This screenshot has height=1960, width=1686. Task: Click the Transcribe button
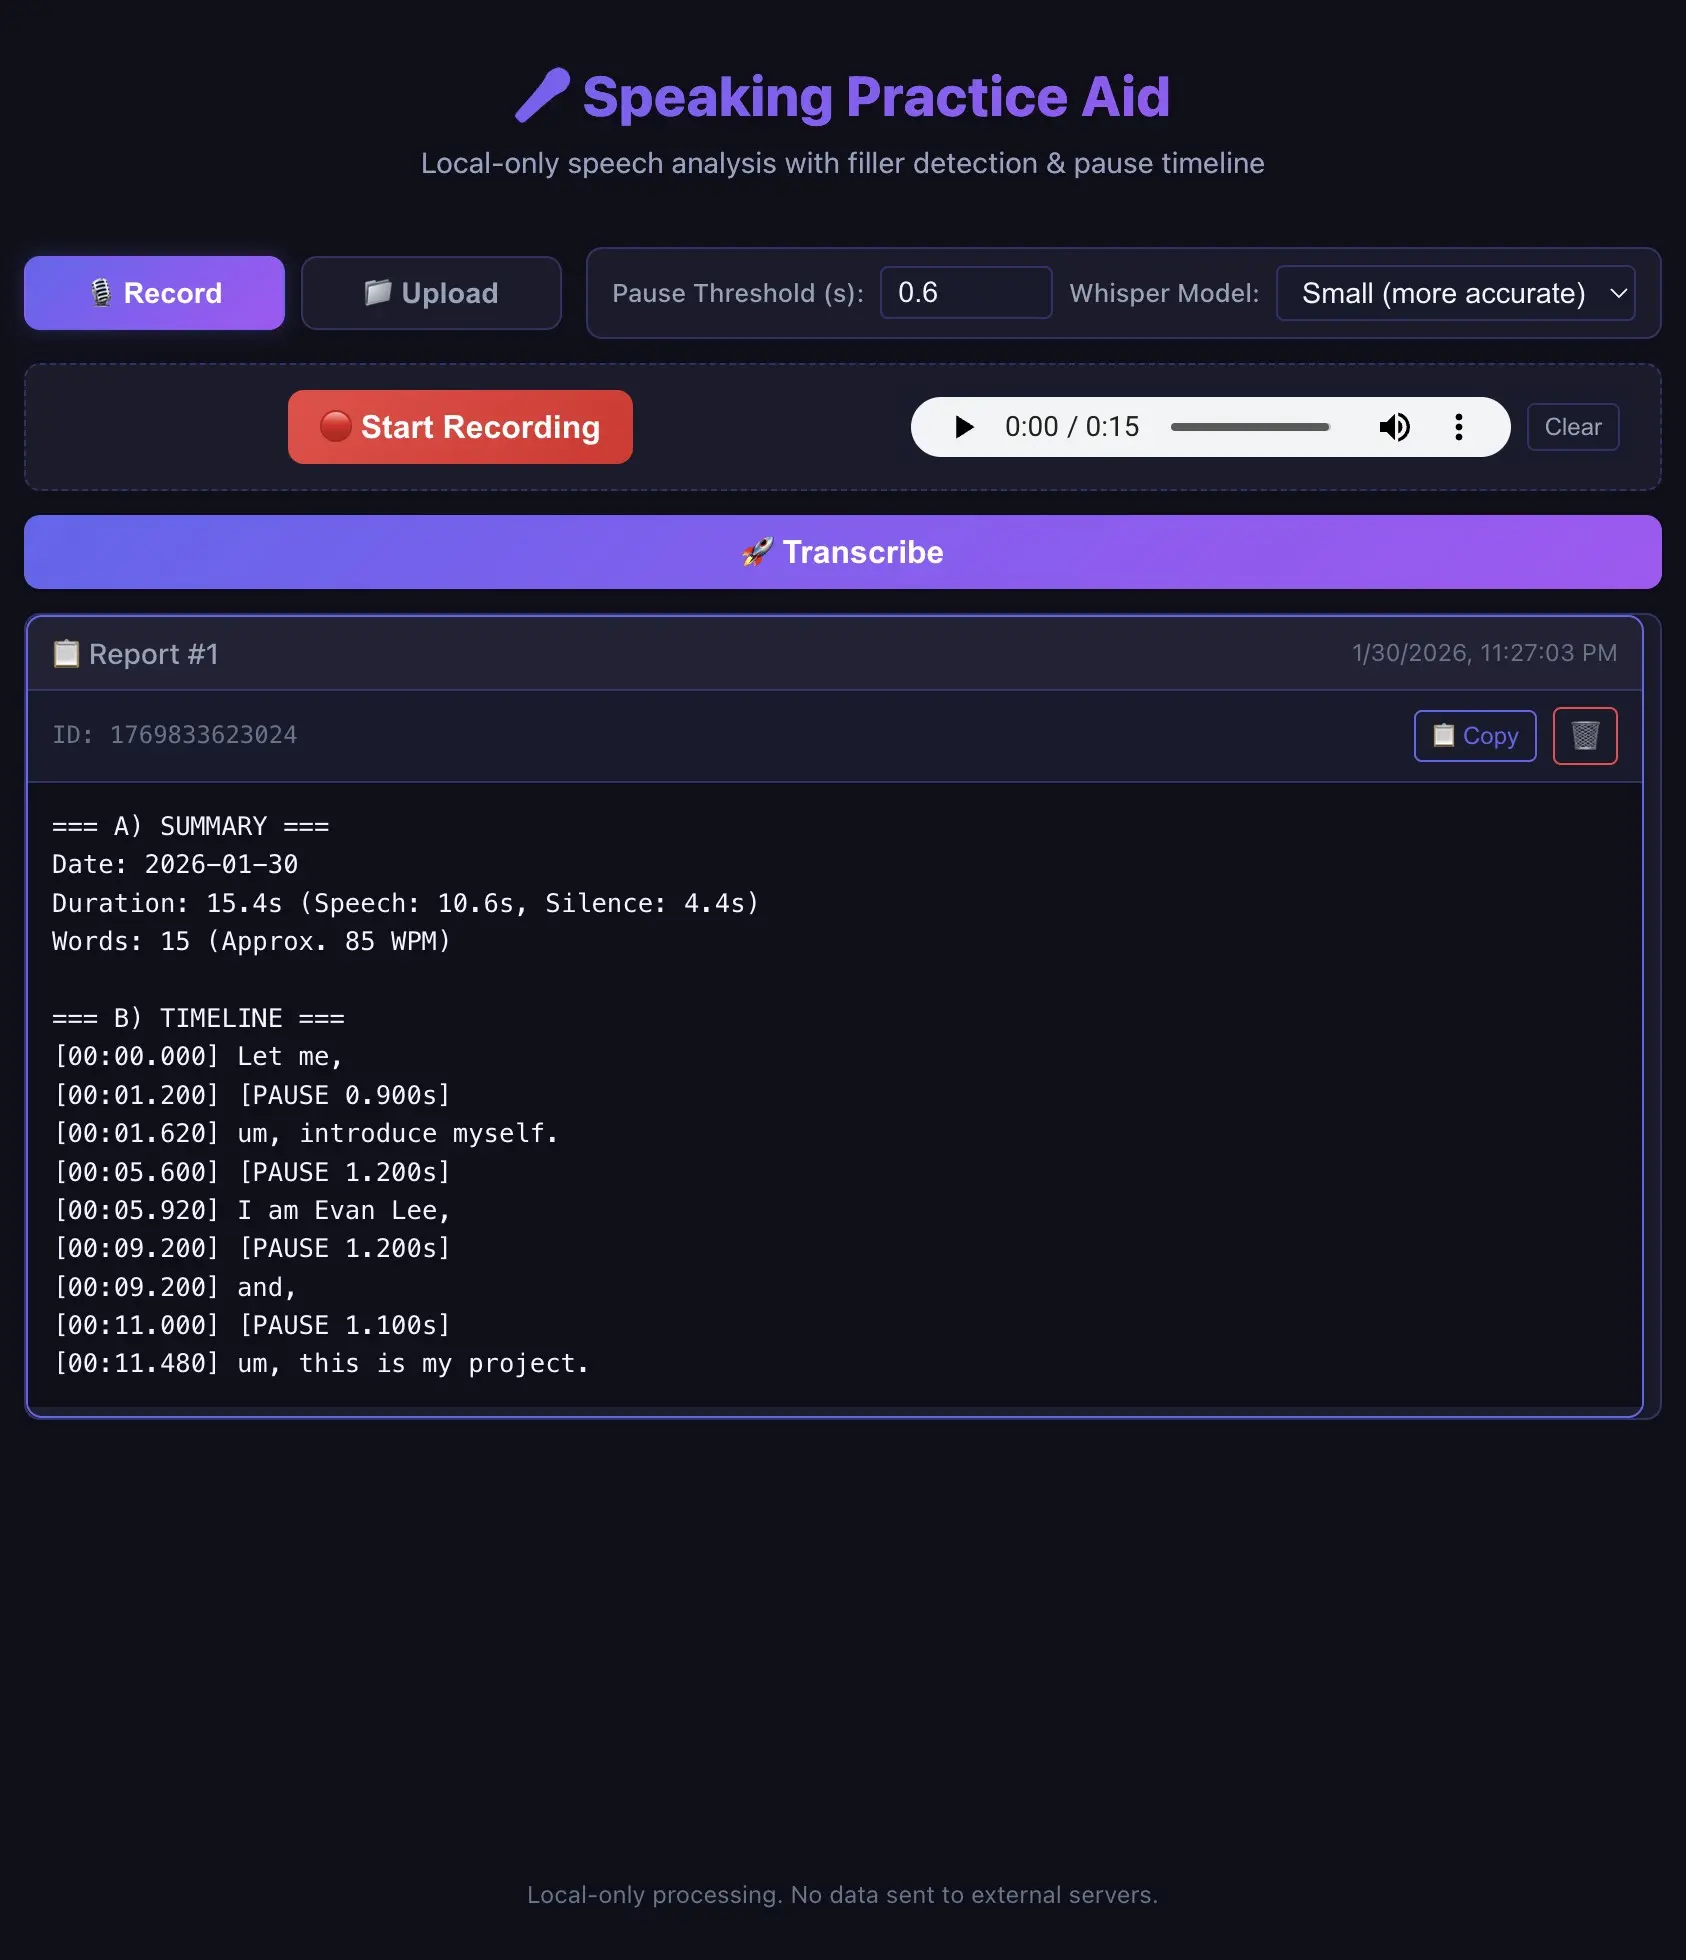coord(842,552)
